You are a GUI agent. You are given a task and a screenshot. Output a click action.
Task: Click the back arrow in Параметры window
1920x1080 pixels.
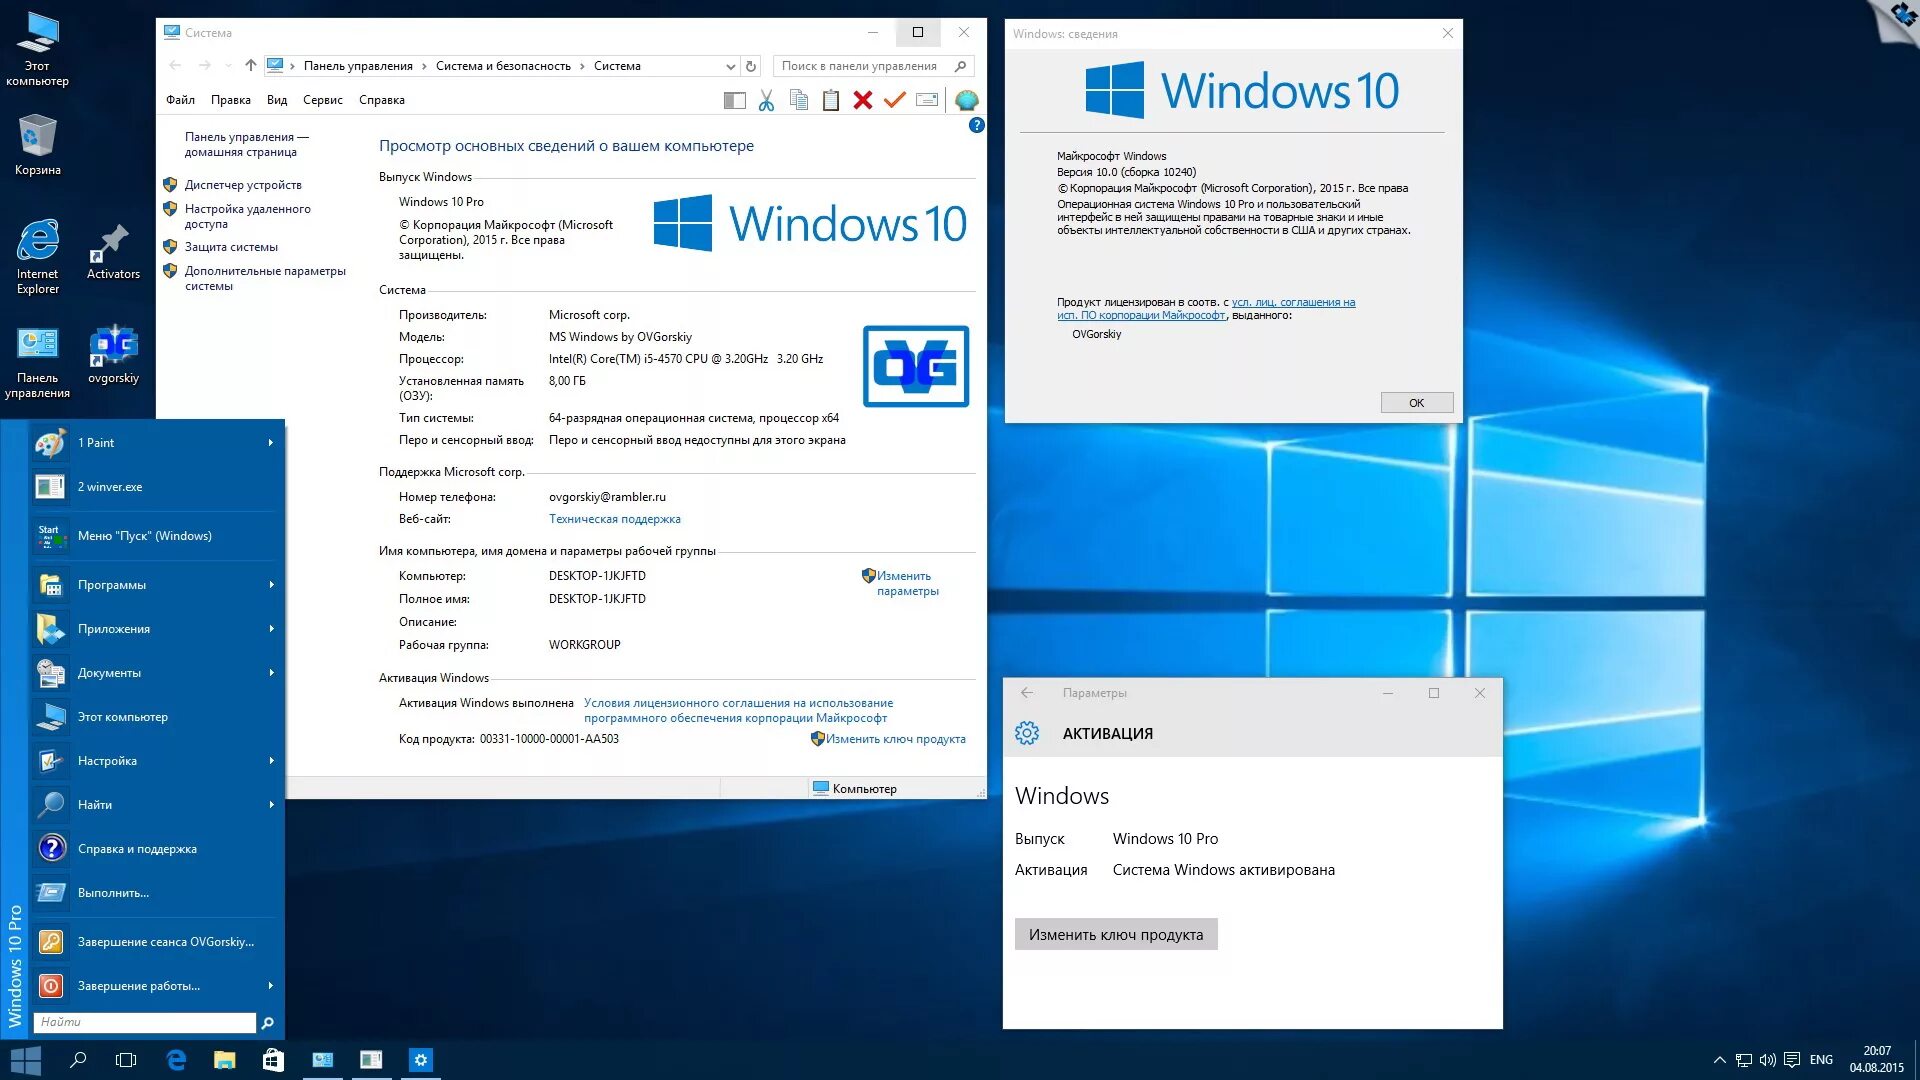click(1027, 693)
